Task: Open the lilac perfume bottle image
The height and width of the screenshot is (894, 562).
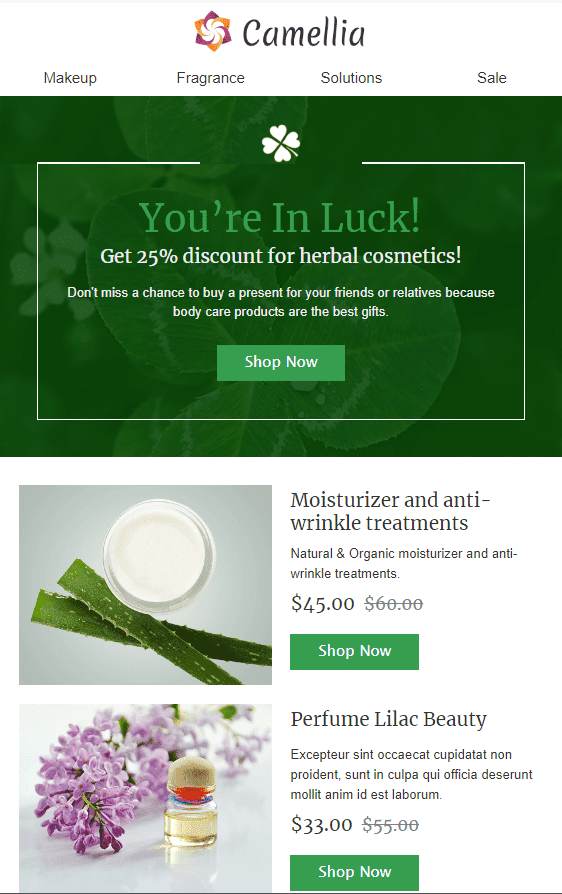Action: tap(145, 798)
